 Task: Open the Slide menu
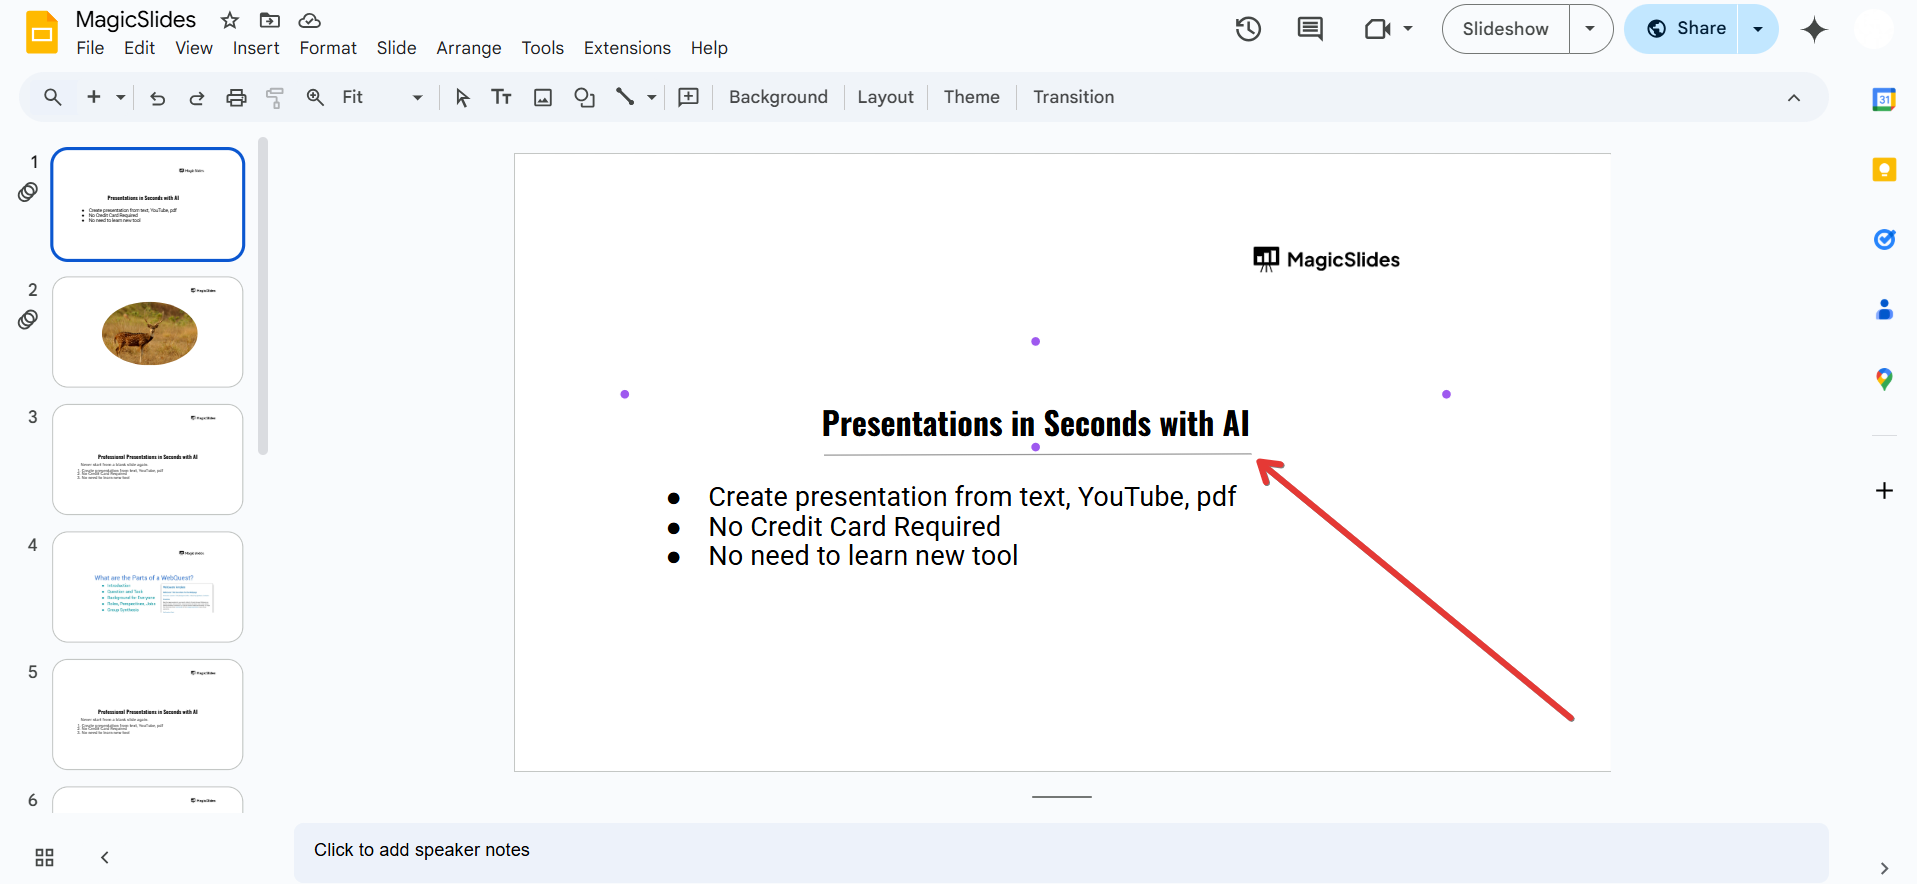[x=396, y=48]
